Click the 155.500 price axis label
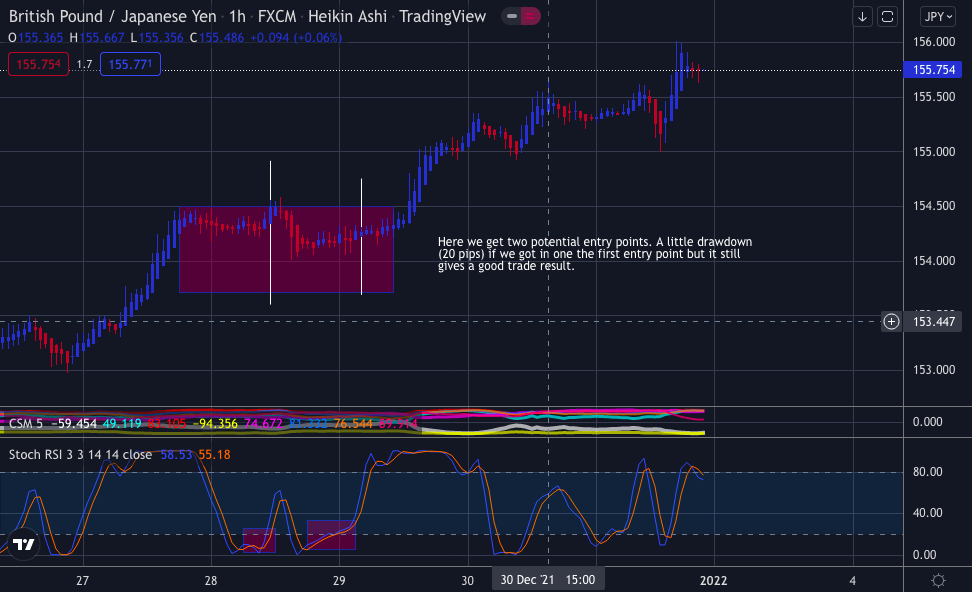The image size is (972, 592). click(934, 97)
